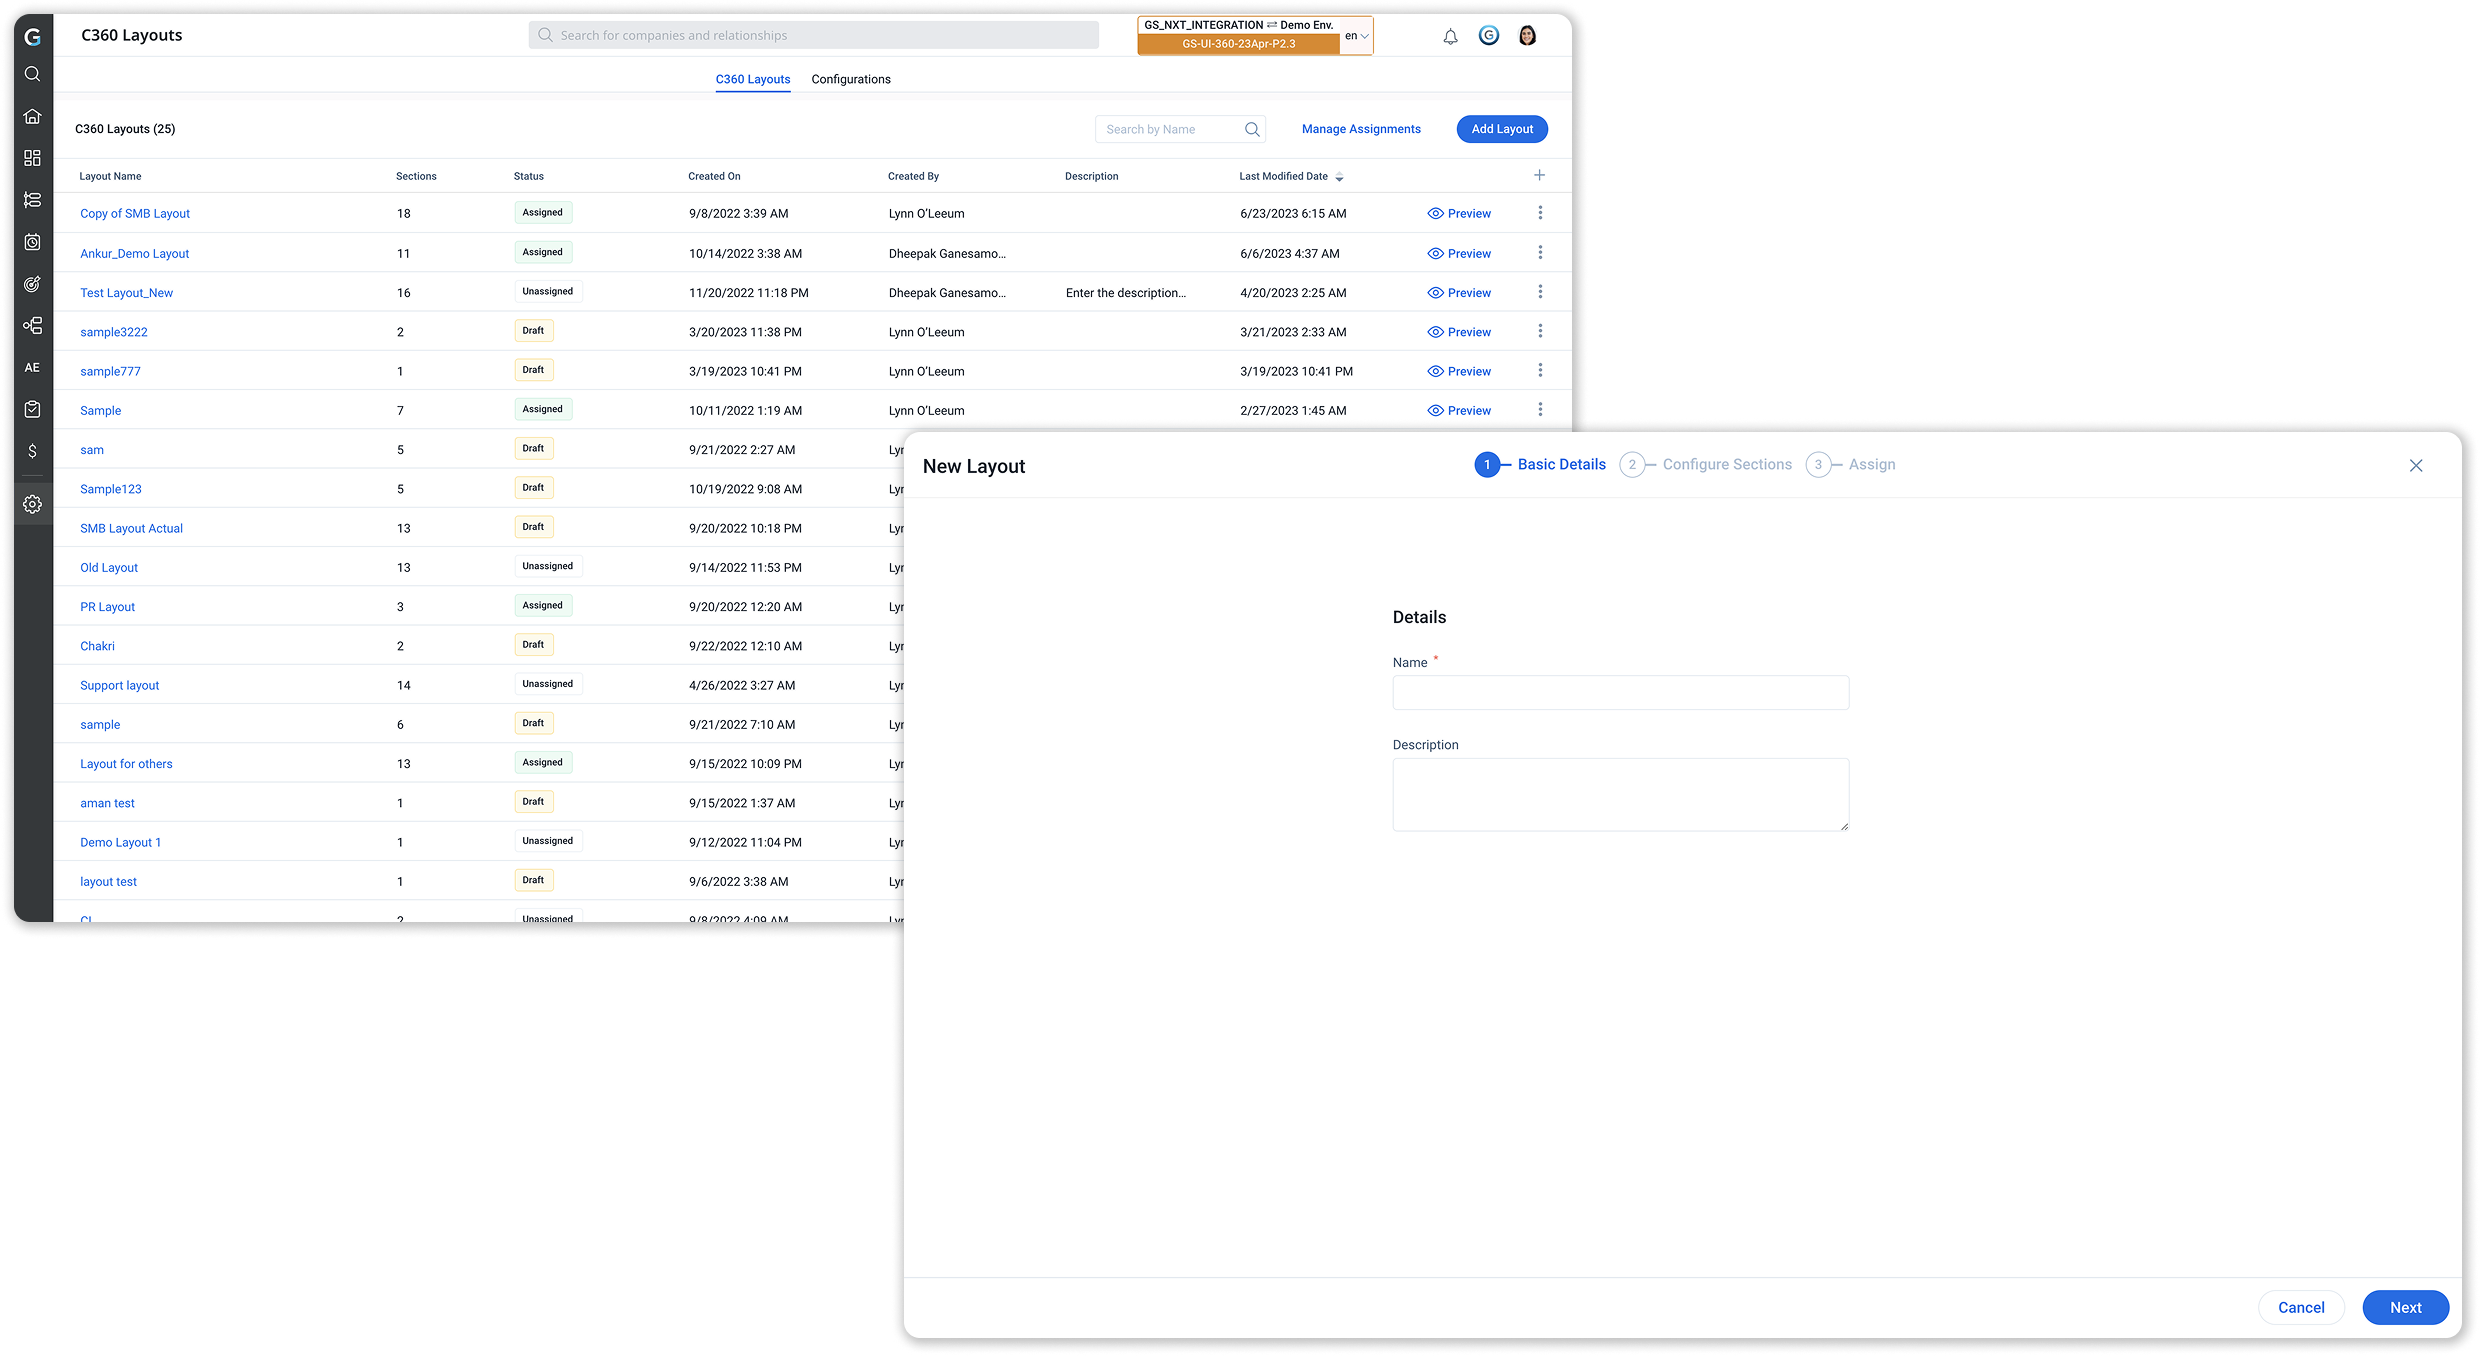Click the Created On column header
The height and width of the screenshot is (1356, 2480).
pyautogui.click(x=714, y=177)
